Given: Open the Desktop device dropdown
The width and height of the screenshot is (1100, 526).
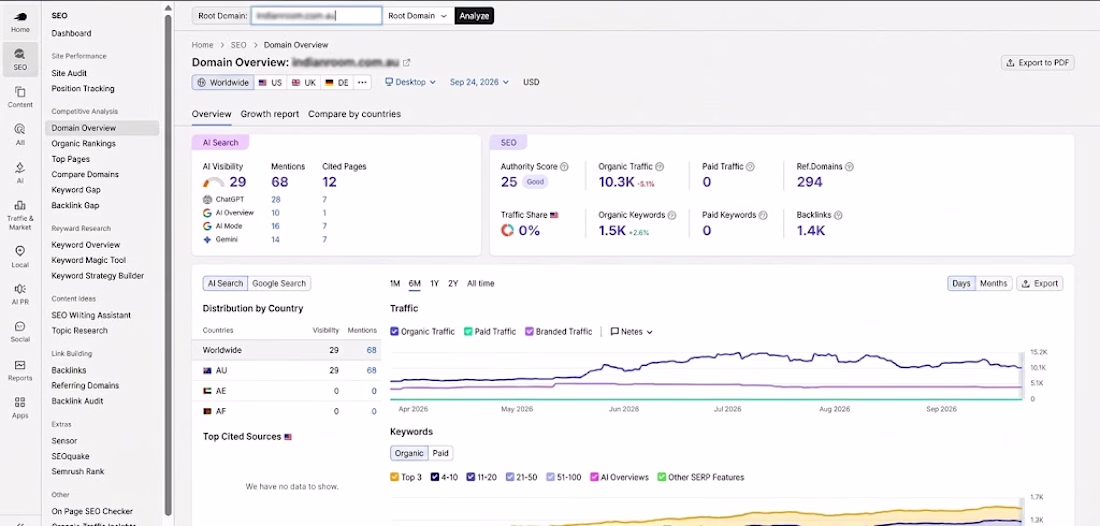Looking at the screenshot, I should [x=410, y=82].
